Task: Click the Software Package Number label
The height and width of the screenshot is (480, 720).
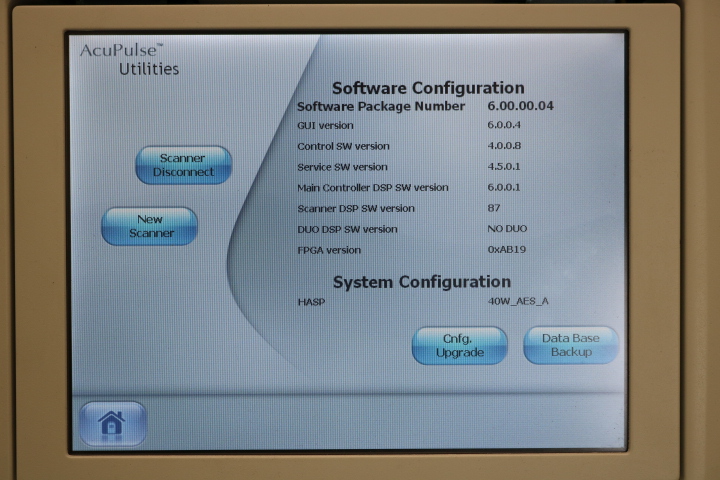Action: [381, 106]
